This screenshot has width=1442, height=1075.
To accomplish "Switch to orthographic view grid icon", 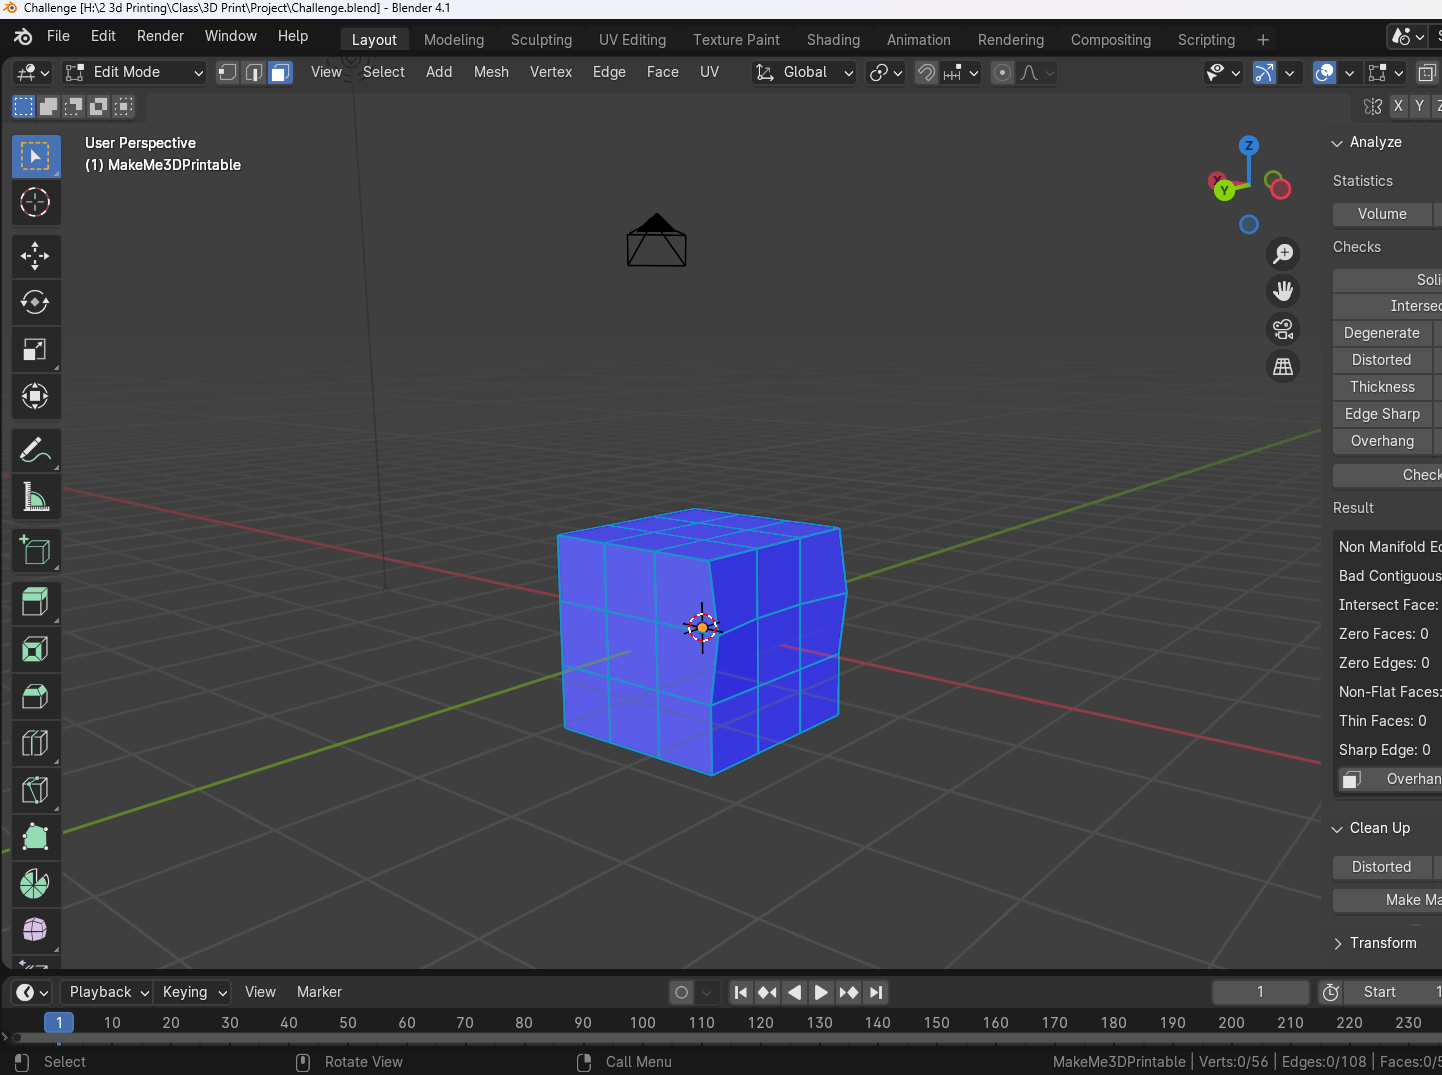I will [x=1283, y=367].
